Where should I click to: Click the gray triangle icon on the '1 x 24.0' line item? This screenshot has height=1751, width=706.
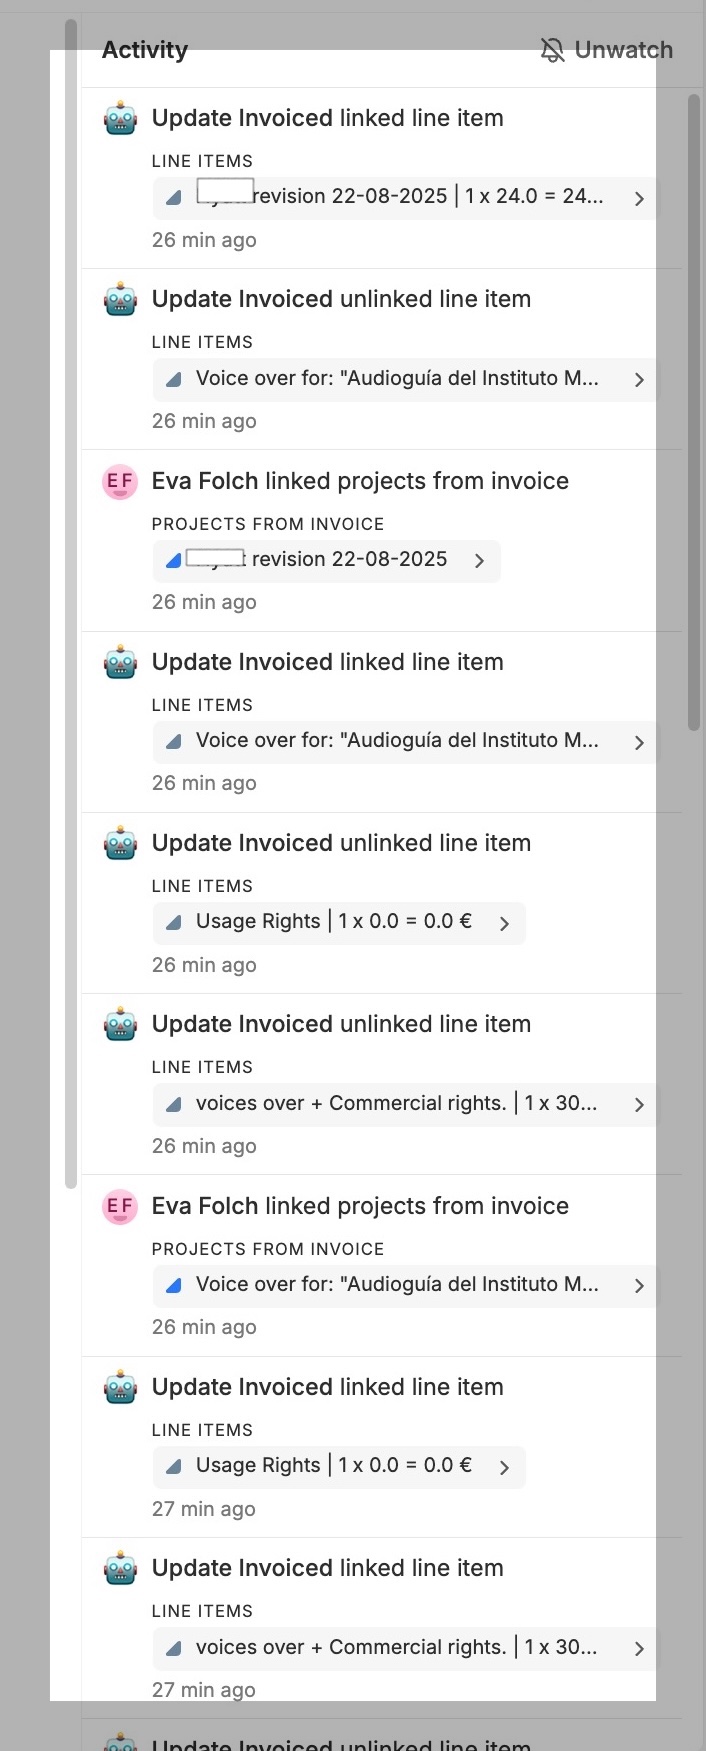(174, 198)
